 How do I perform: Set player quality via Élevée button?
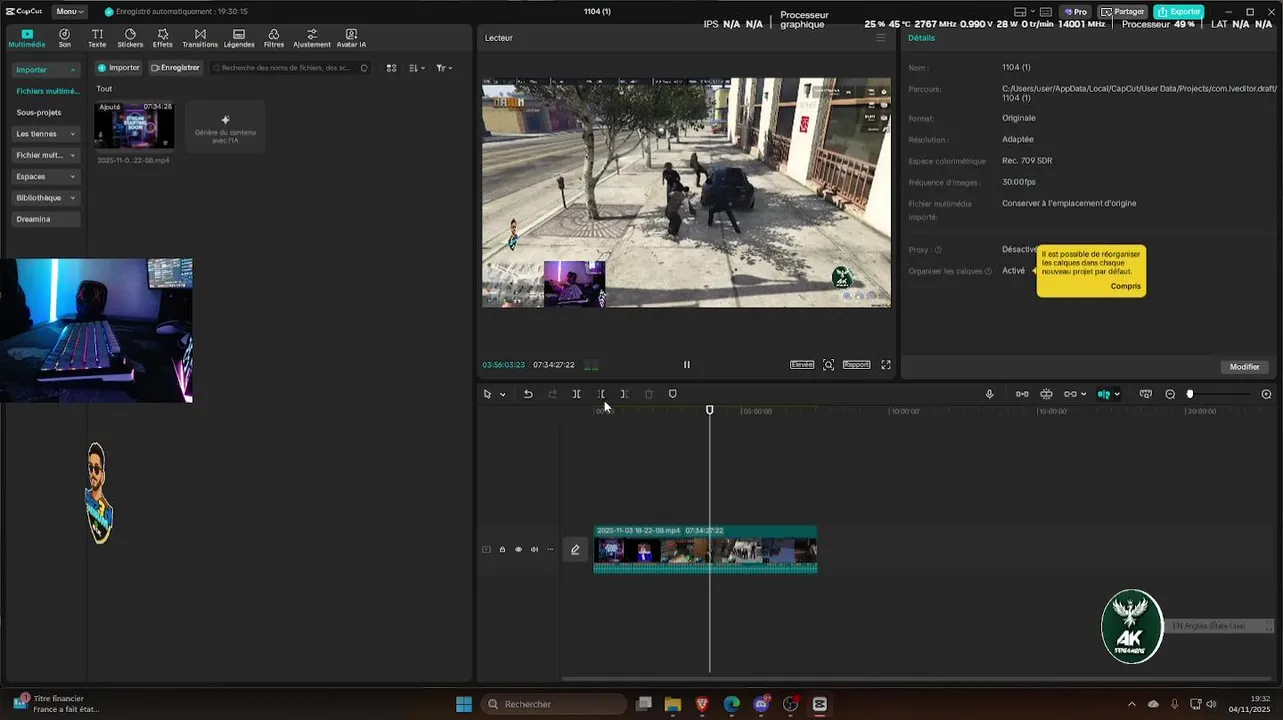802,365
